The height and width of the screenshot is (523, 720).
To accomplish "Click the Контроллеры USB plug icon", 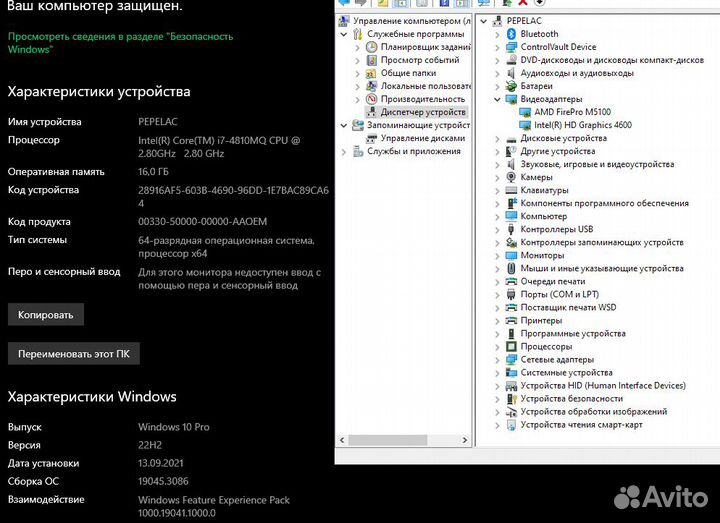I will point(511,229).
